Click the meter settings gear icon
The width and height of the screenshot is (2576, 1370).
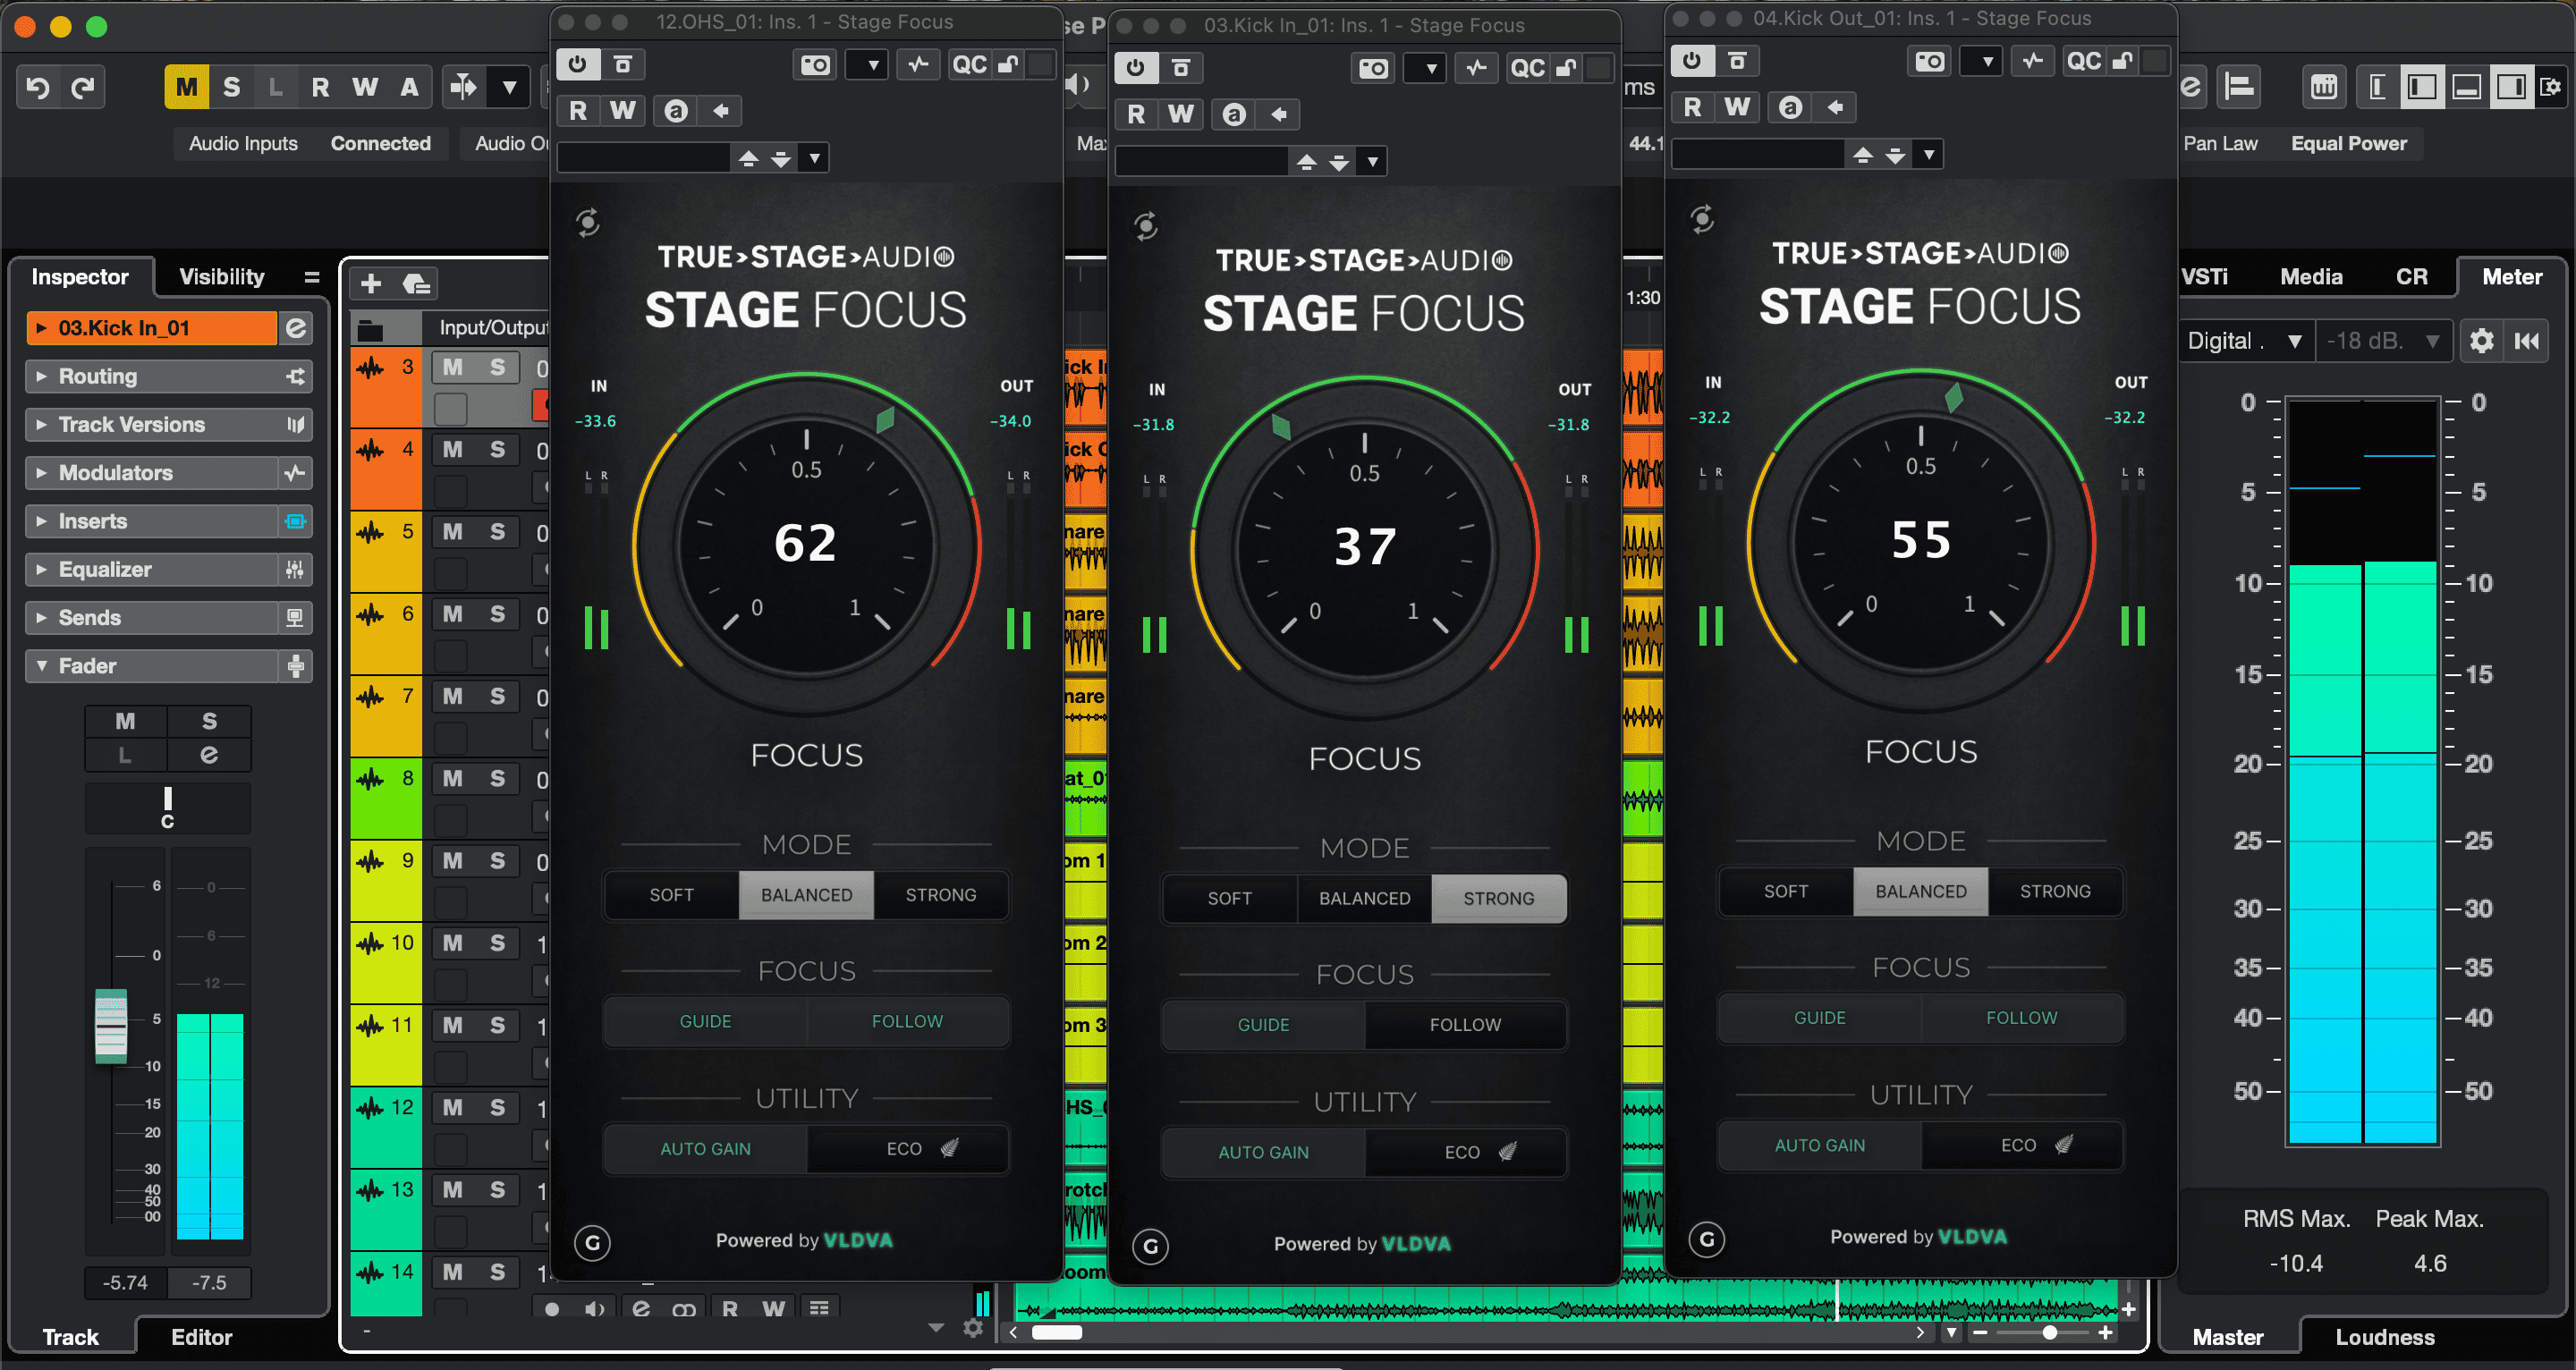tap(2481, 341)
